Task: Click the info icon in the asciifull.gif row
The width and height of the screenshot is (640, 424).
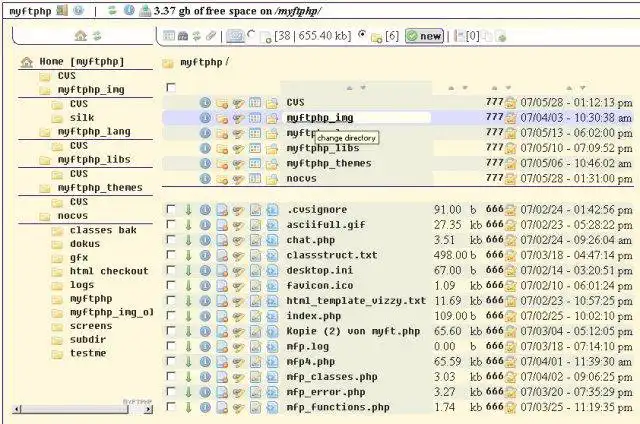Action: click(205, 225)
